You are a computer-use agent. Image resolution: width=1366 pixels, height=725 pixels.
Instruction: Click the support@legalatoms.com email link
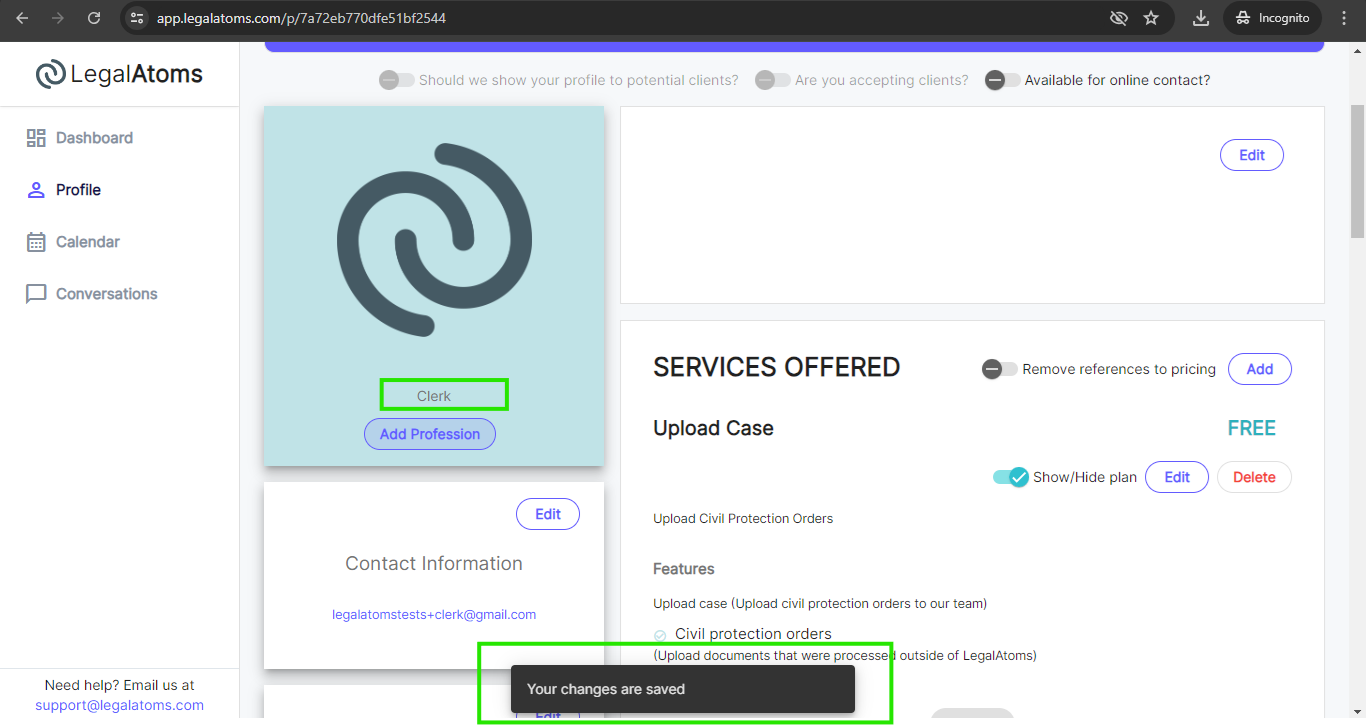coord(119,705)
